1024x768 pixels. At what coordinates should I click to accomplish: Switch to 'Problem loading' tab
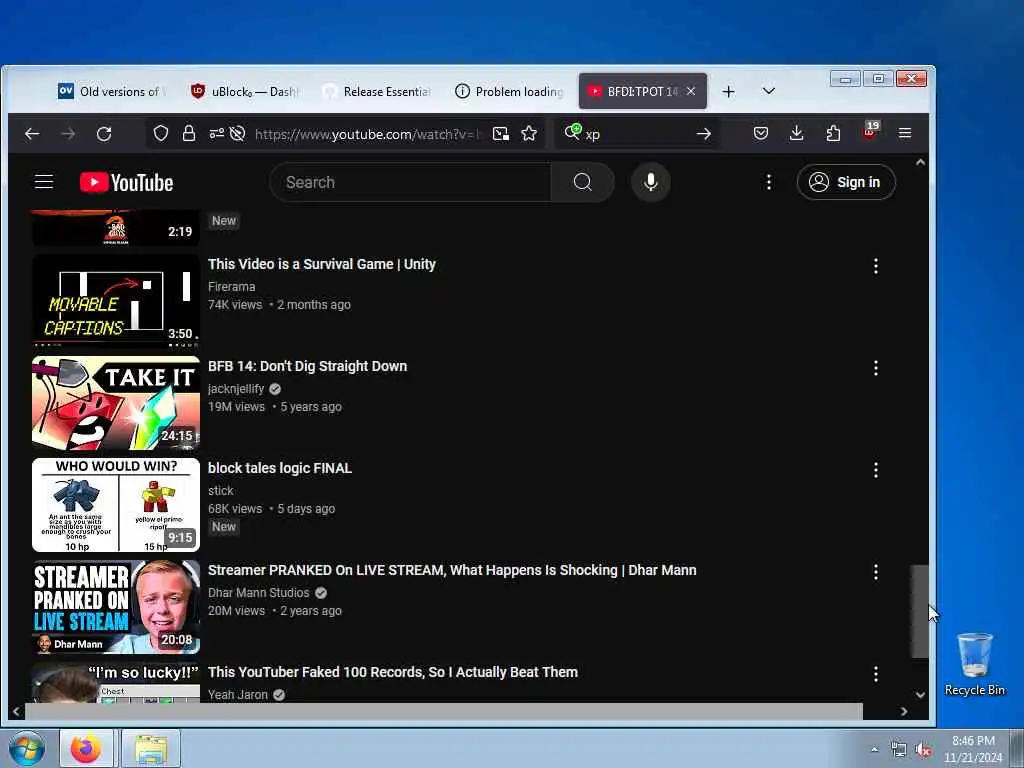509,91
